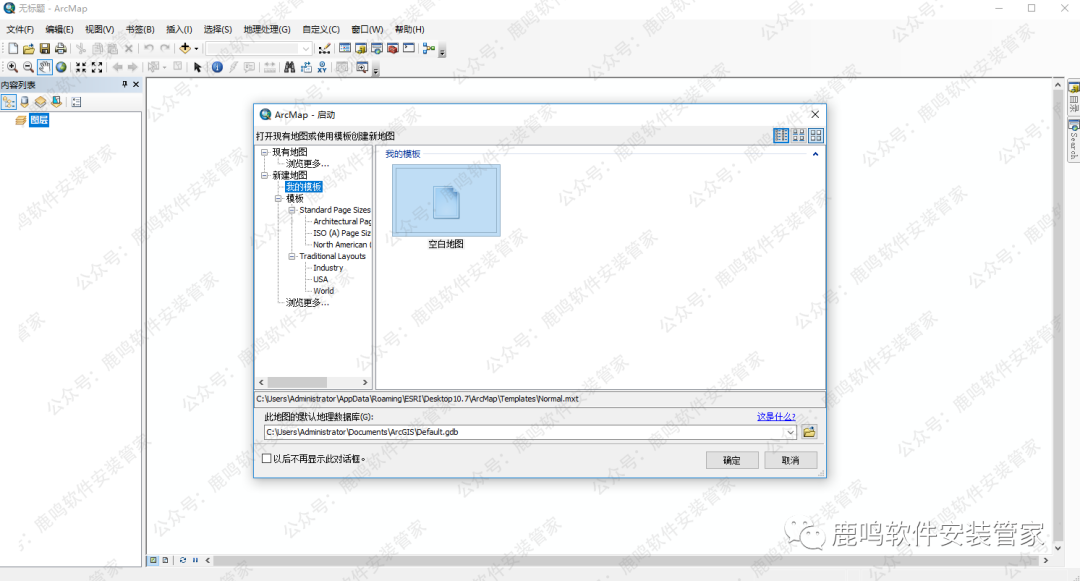Image resolution: width=1080 pixels, height=581 pixels.
Task: Select the Zoom Out magnifier tool
Action: 28,67
